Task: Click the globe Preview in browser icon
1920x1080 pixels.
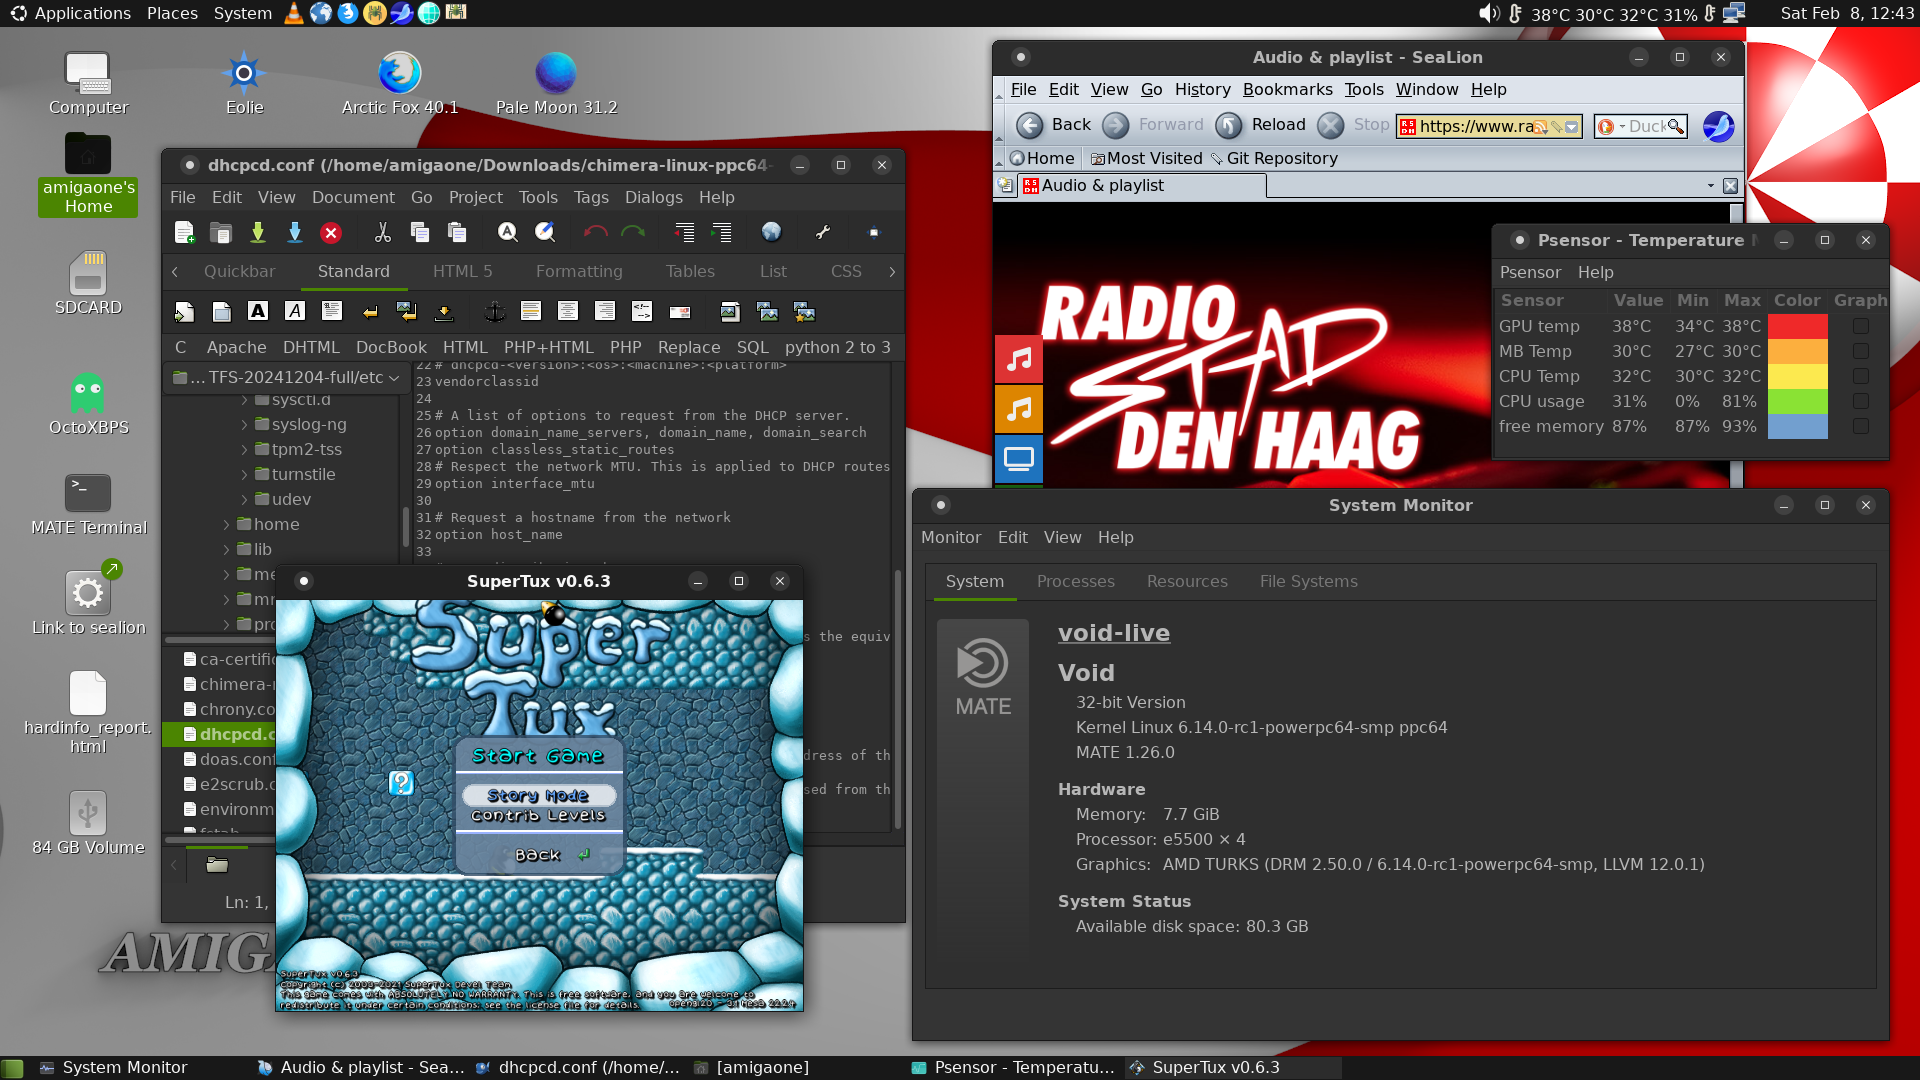Action: click(771, 232)
